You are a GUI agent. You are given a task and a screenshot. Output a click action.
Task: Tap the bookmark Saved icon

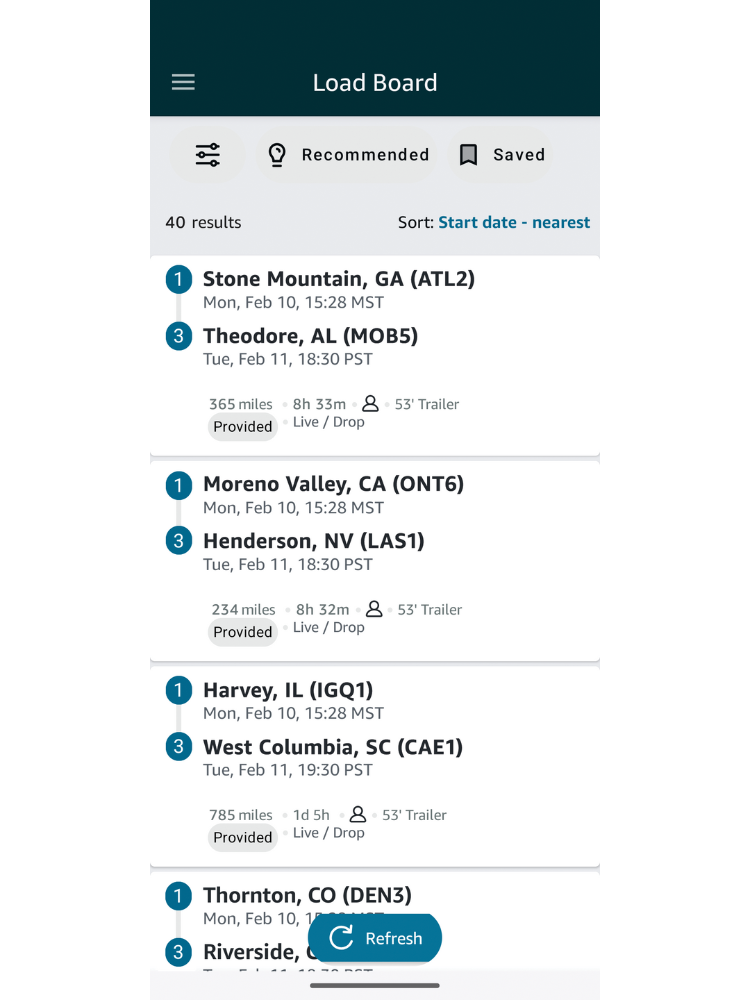click(468, 155)
